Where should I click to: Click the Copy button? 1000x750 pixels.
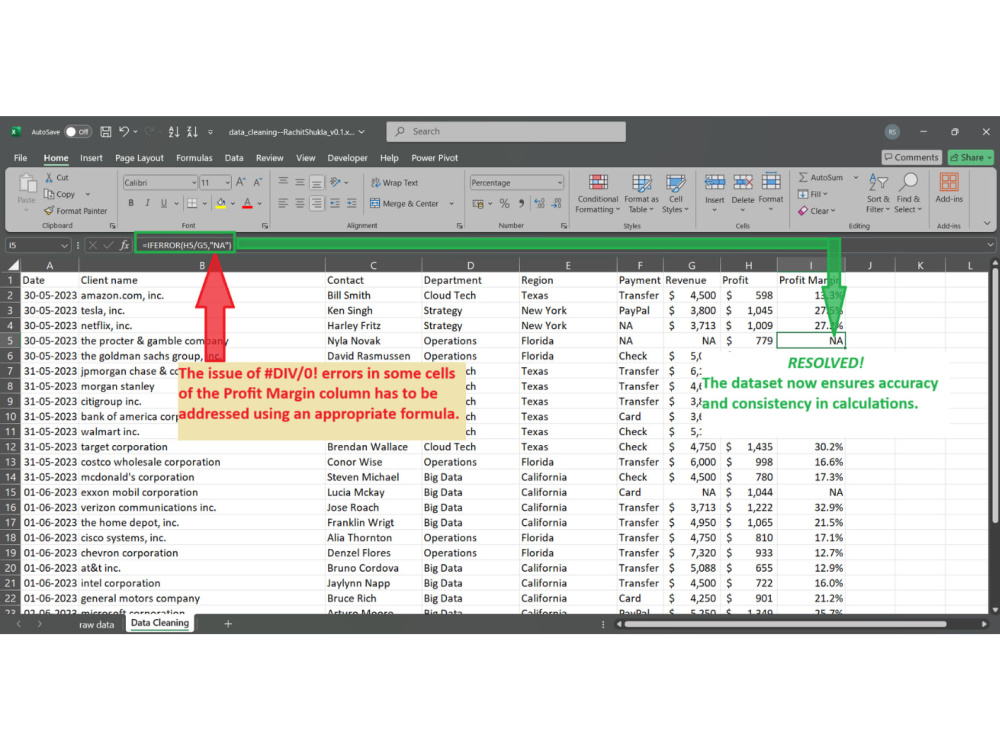(60, 194)
